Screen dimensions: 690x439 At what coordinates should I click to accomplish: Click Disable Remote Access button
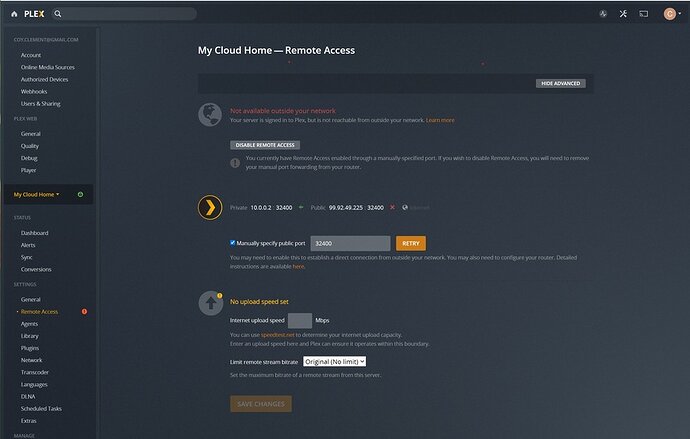[265, 145]
